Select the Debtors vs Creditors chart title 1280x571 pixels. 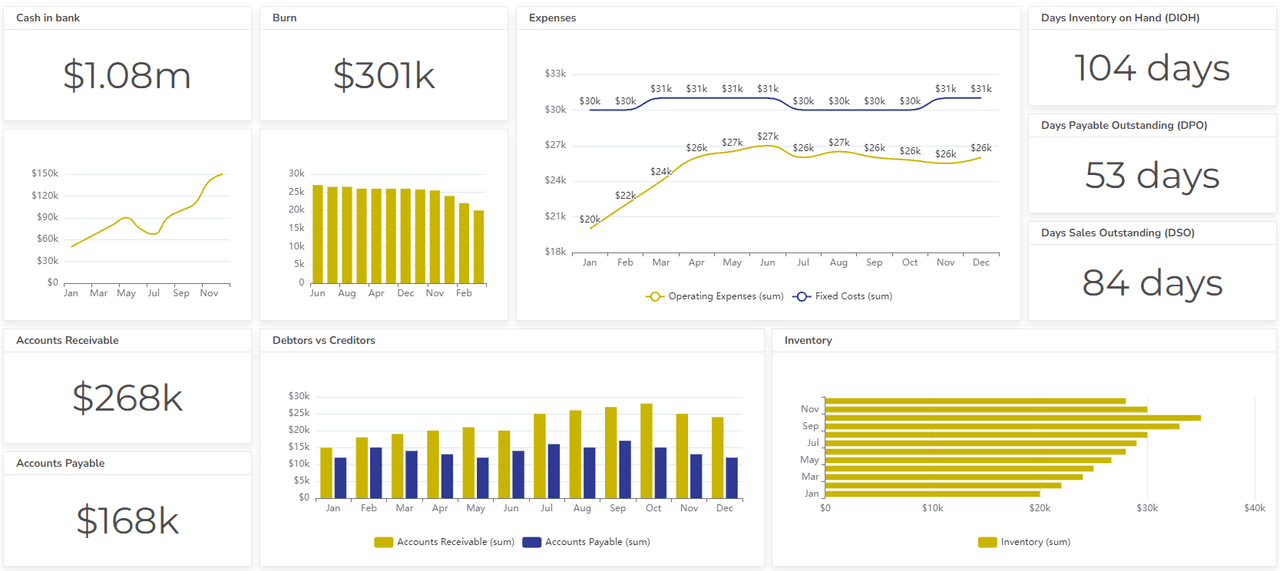click(323, 340)
